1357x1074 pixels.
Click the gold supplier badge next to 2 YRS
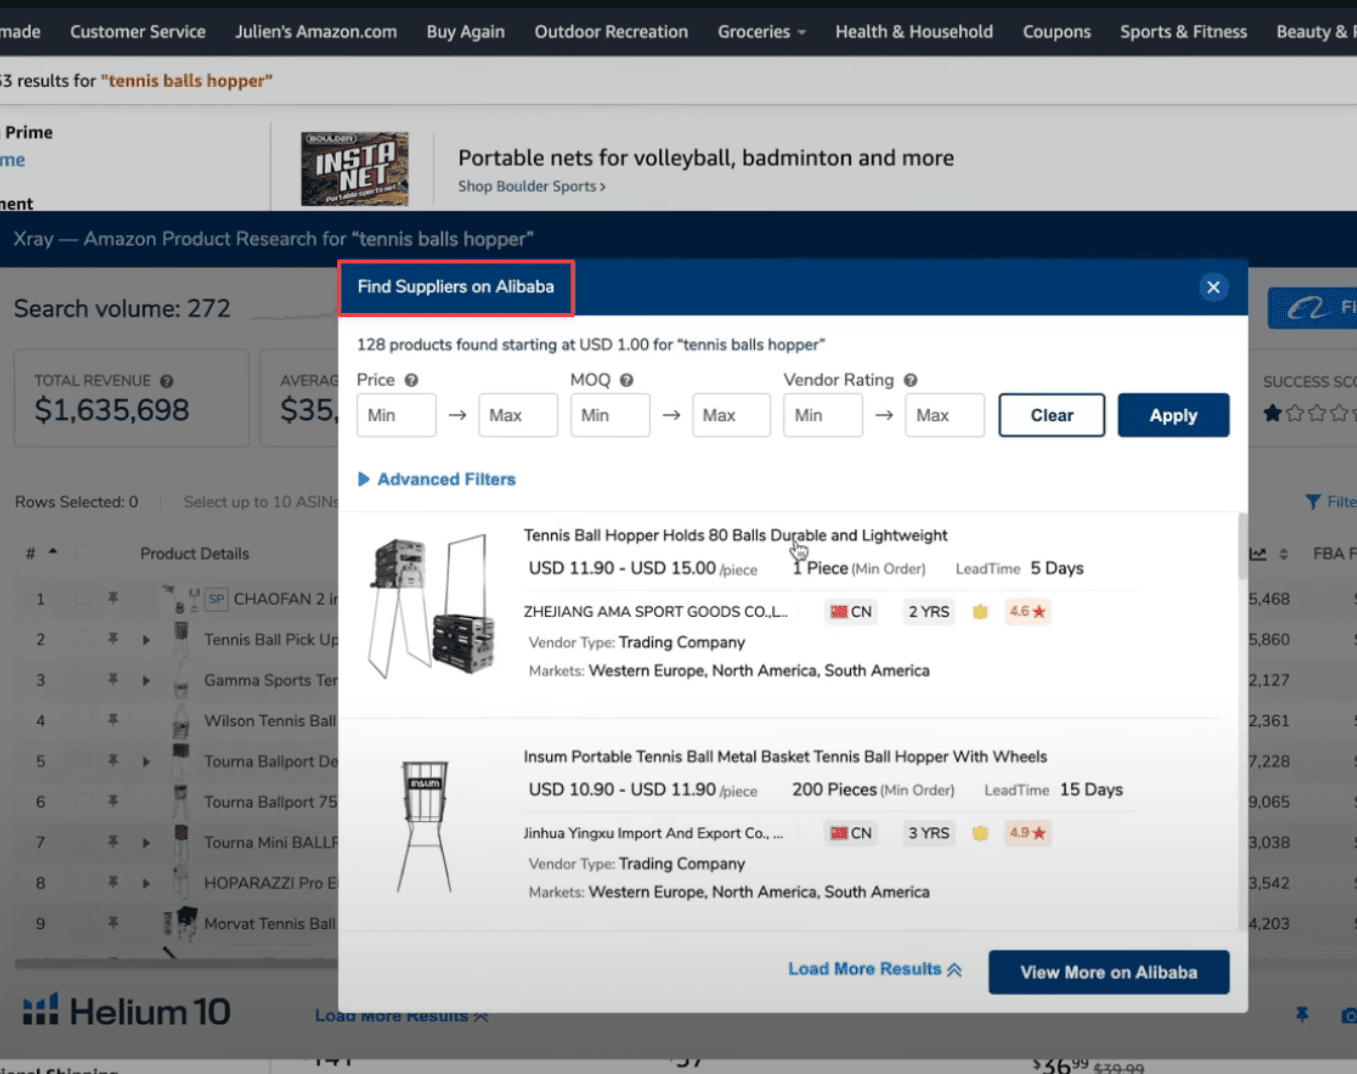tap(980, 611)
